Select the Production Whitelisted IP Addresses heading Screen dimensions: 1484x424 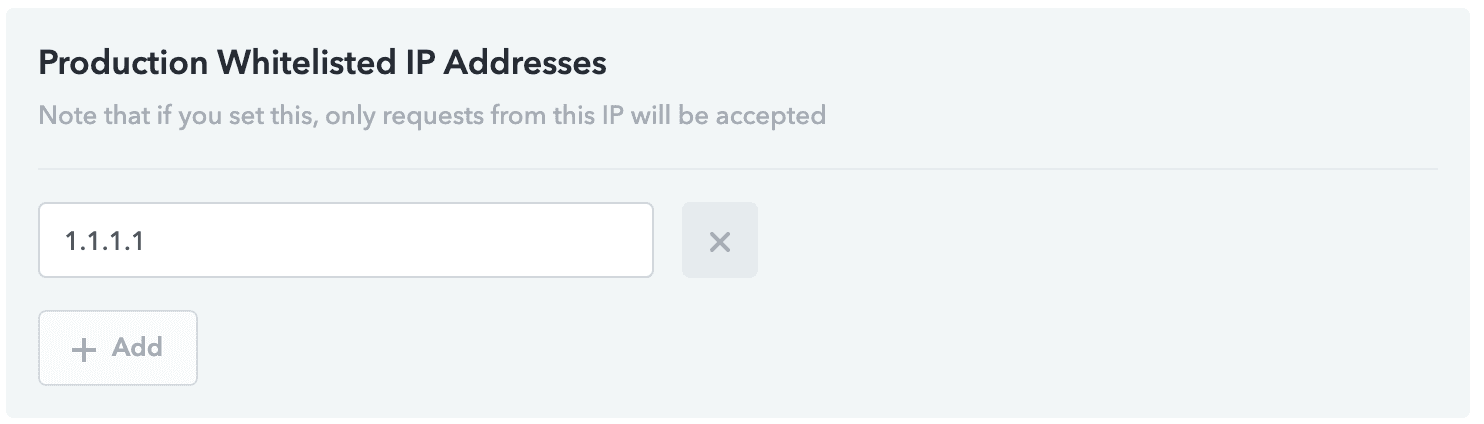[x=322, y=63]
